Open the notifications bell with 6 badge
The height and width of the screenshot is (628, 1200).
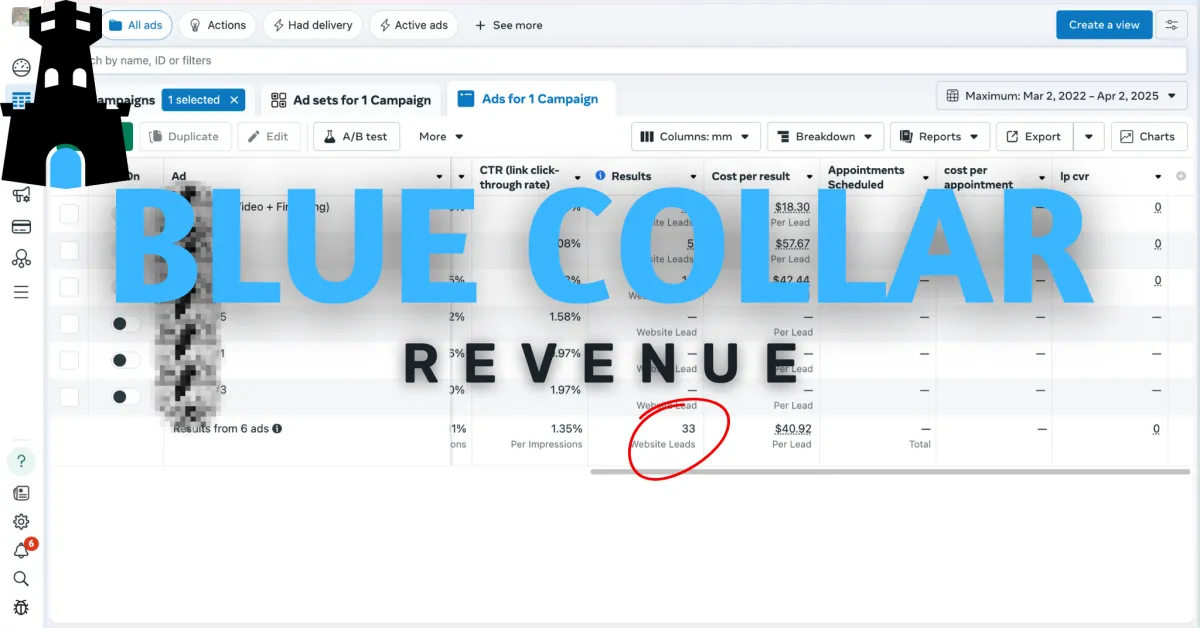[x=21, y=551]
